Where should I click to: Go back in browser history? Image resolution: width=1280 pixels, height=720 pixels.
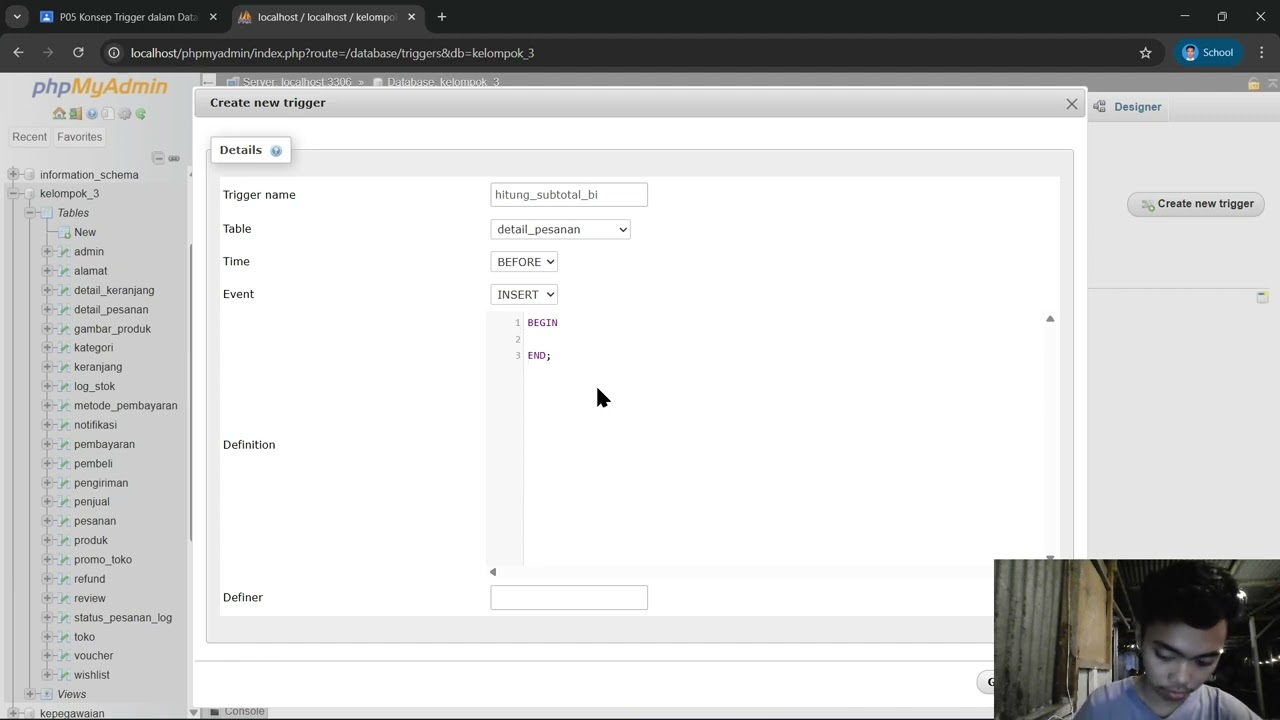[18, 52]
